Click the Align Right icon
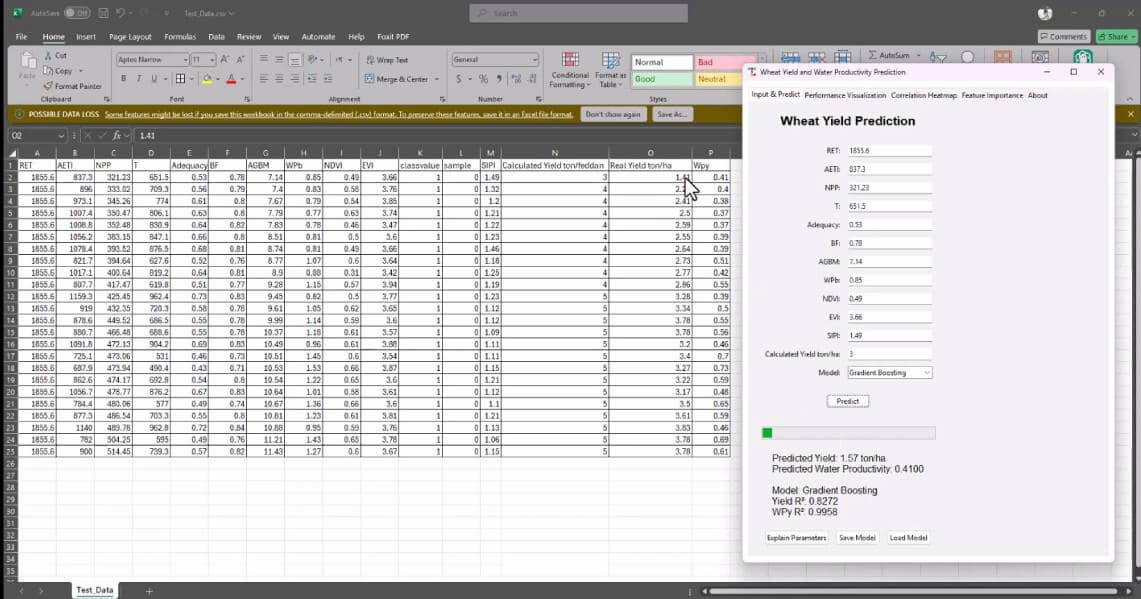1141x599 pixels. (x=295, y=79)
